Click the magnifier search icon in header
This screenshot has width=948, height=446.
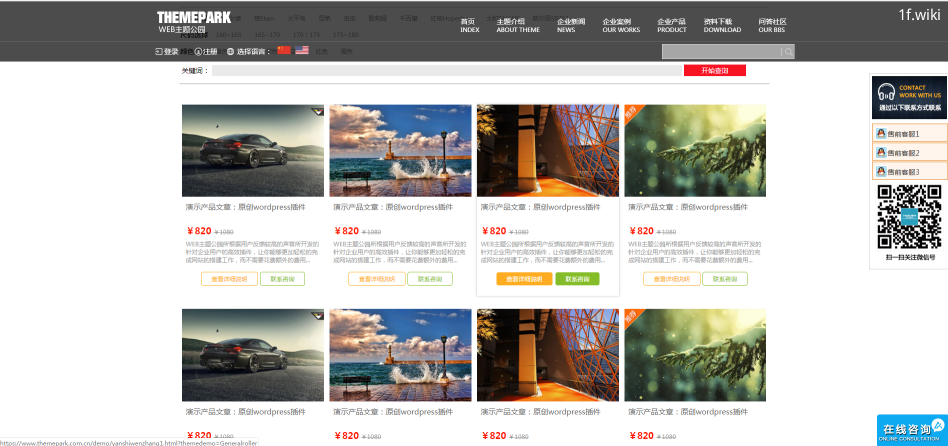click(788, 52)
